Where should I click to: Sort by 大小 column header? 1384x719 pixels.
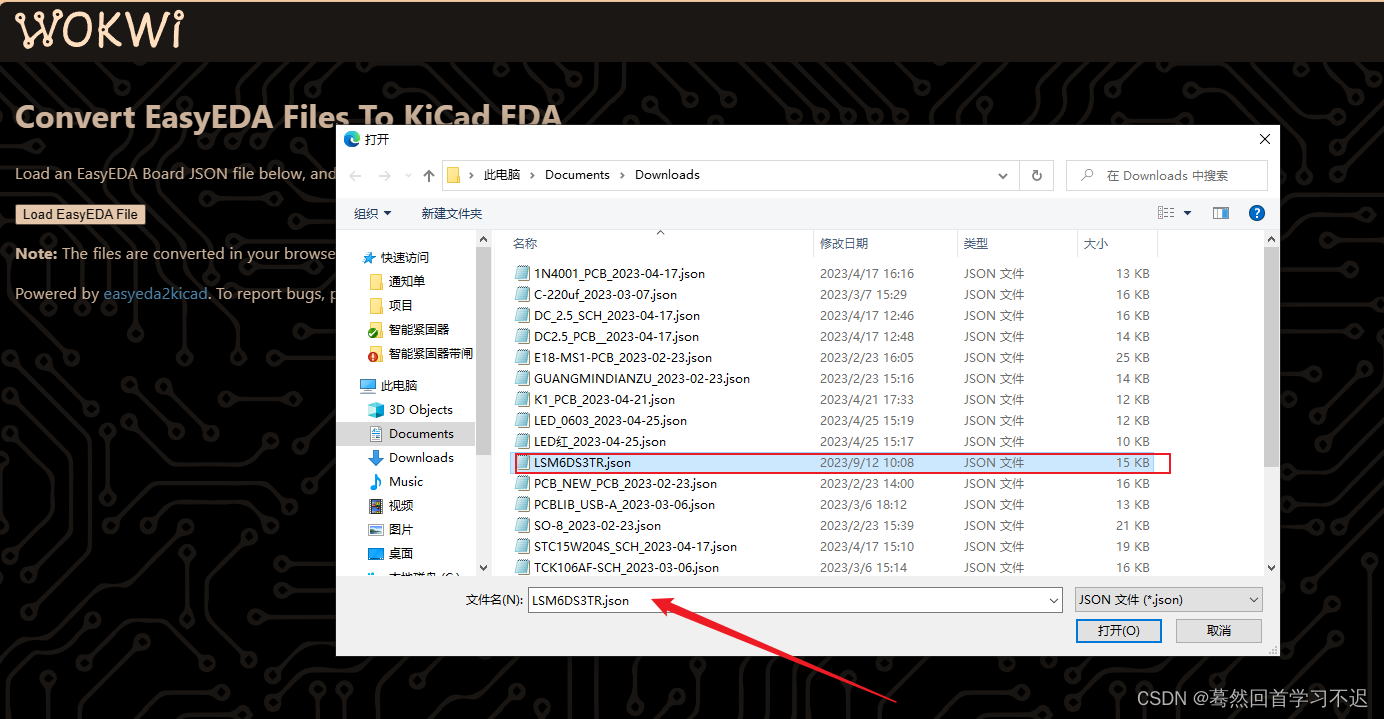pyautogui.click(x=1095, y=244)
